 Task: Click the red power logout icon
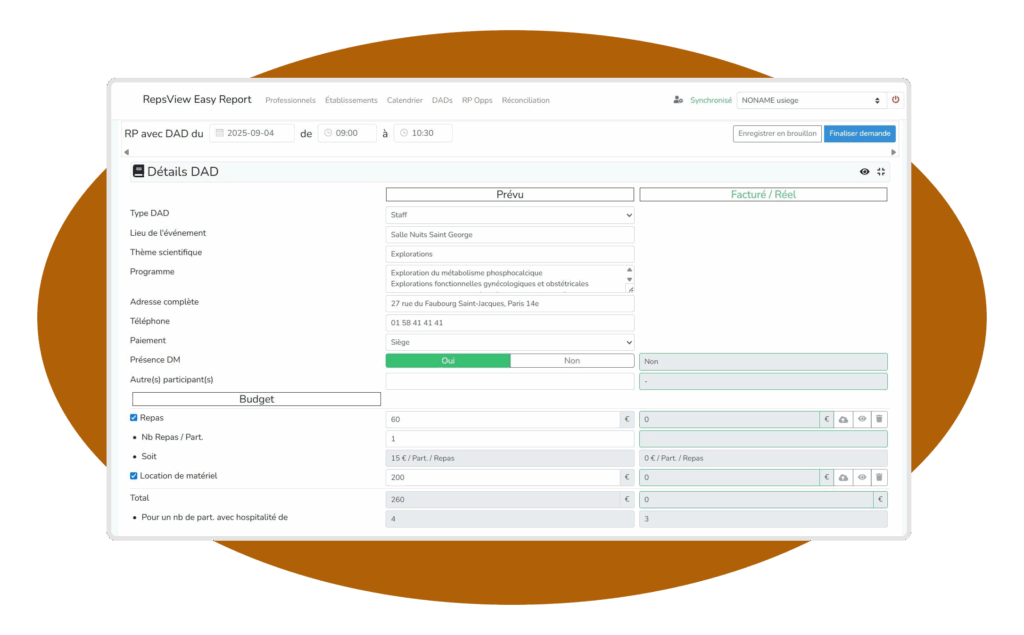tap(895, 100)
